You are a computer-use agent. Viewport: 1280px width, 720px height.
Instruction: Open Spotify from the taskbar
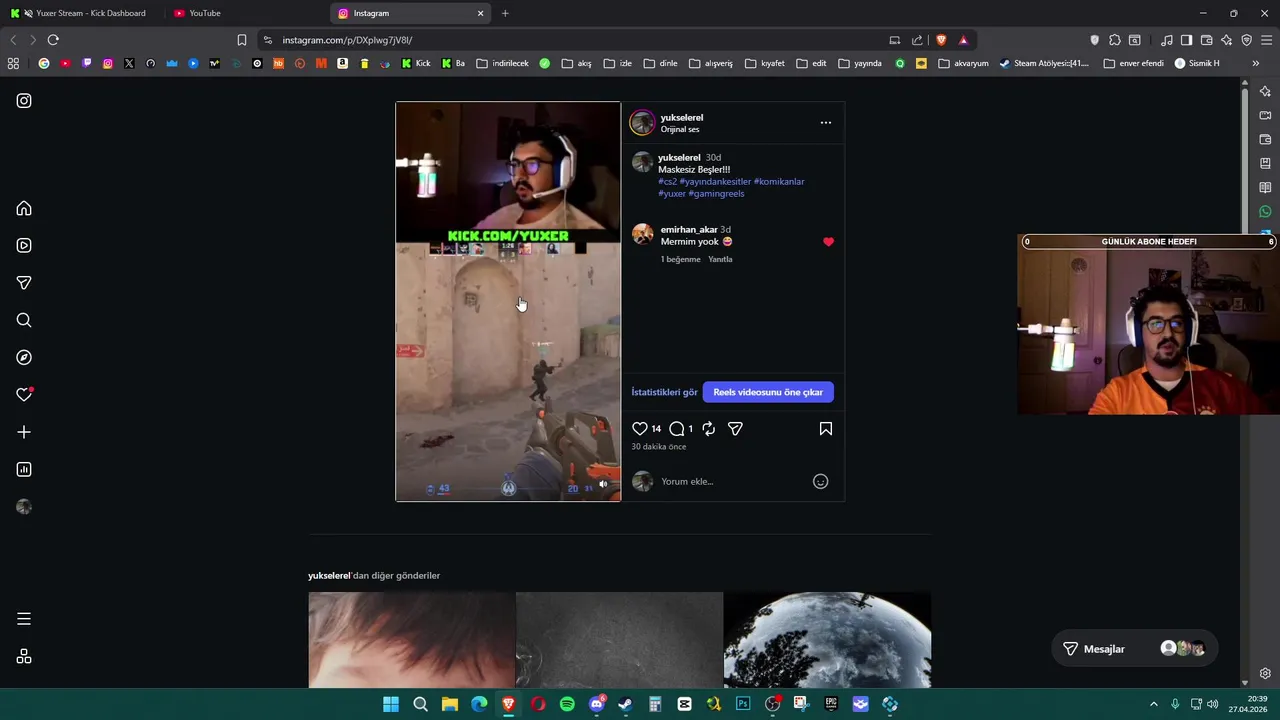(567, 704)
